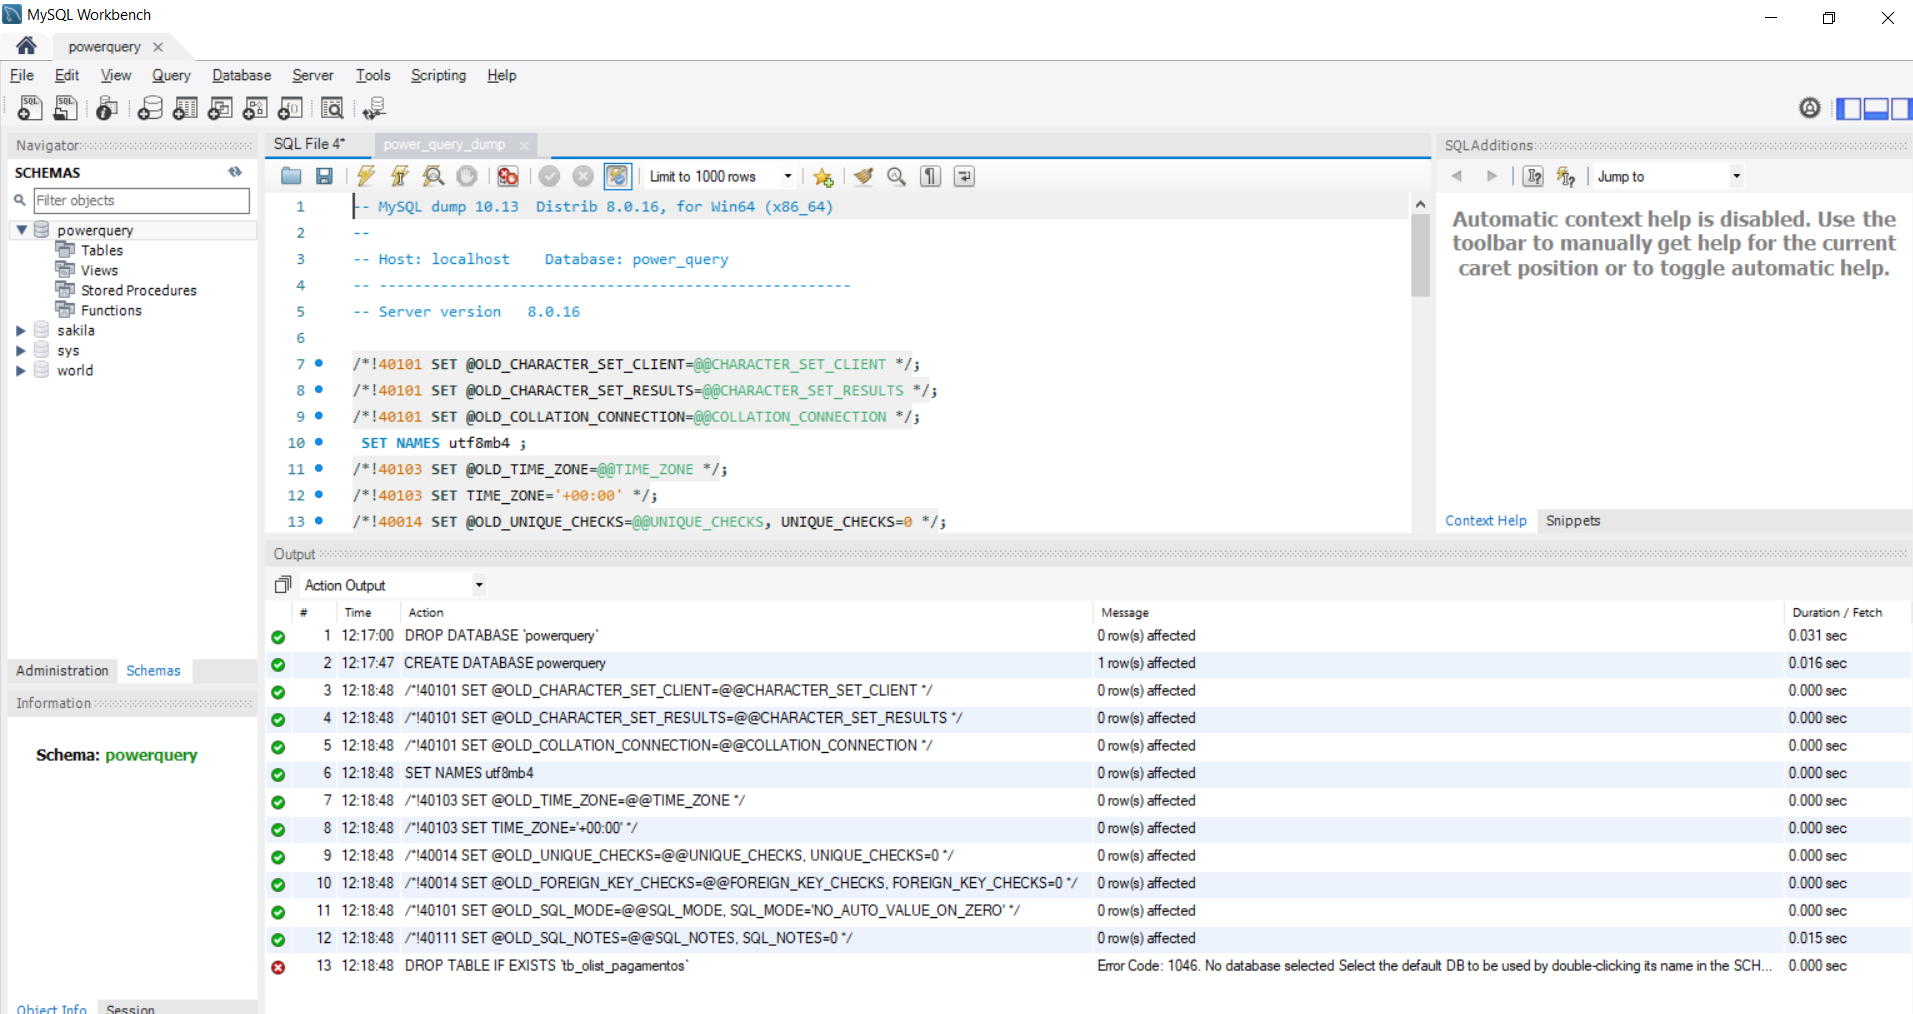Switch to the Administration tab
The height and width of the screenshot is (1014, 1913).
point(62,670)
